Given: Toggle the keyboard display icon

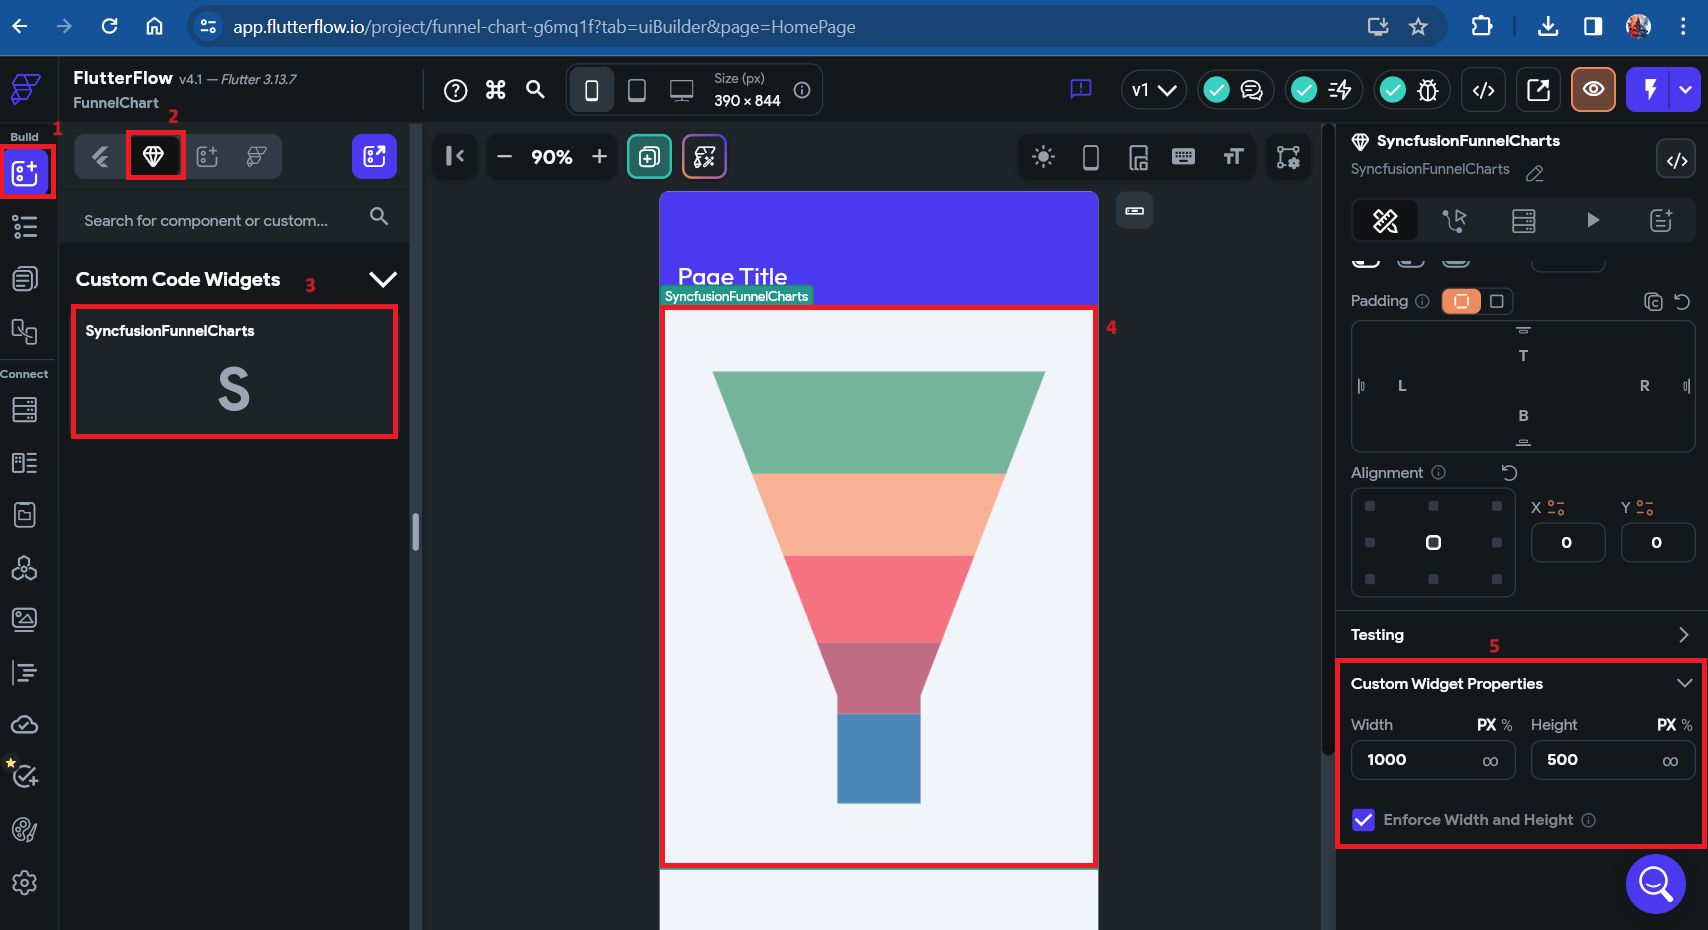Looking at the screenshot, I should (x=1184, y=157).
